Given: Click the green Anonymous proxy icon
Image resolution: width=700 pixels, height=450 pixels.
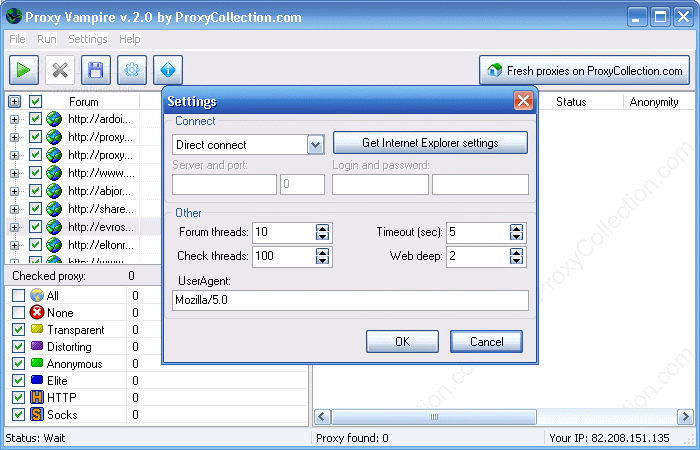Looking at the screenshot, I should 37,363.
